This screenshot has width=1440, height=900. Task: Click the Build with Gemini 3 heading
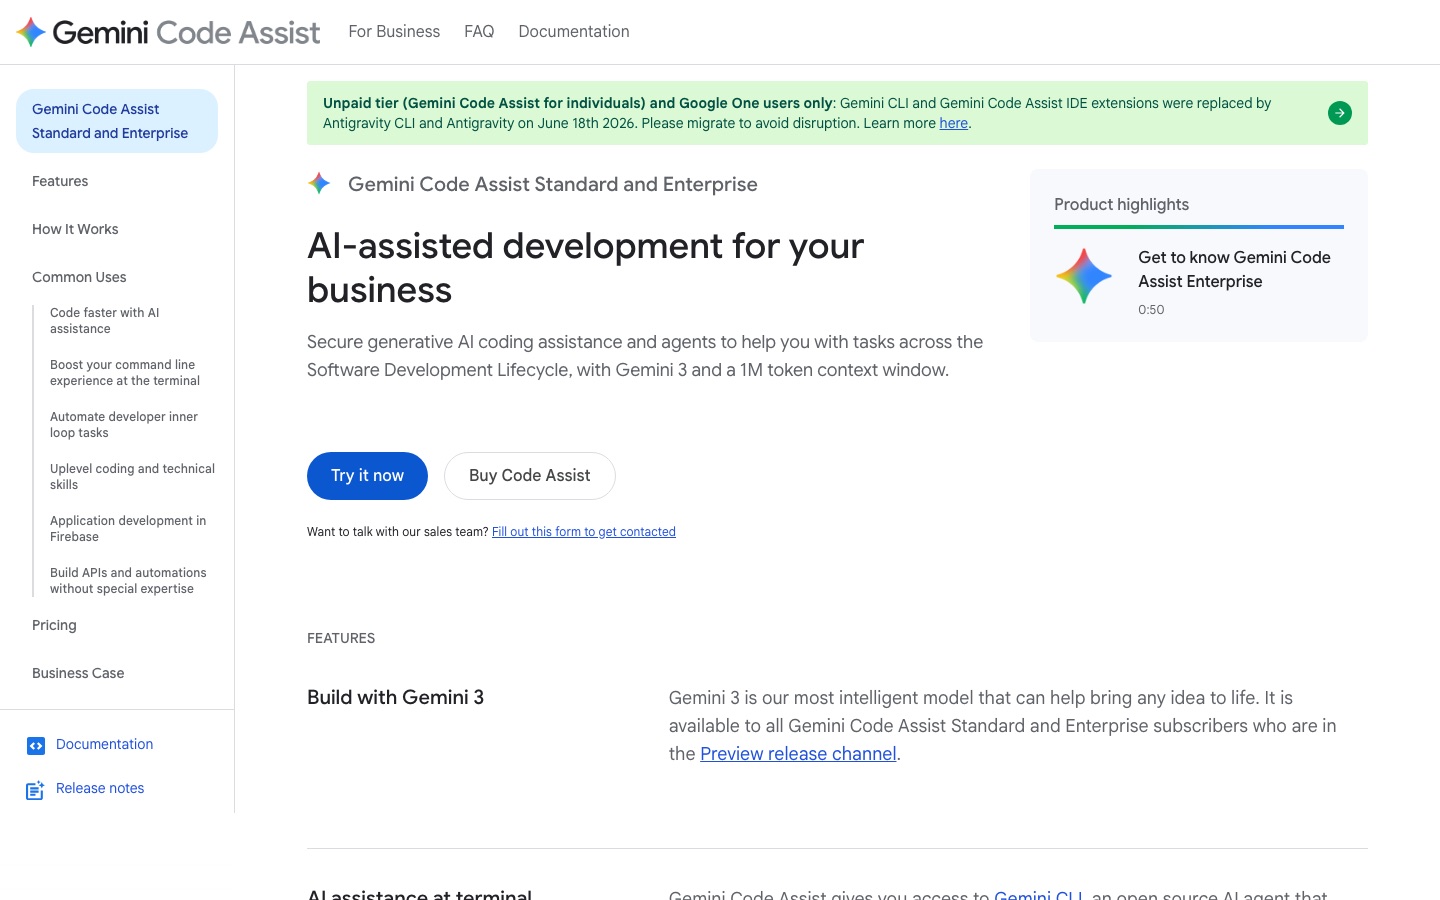[x=395, y=697]
